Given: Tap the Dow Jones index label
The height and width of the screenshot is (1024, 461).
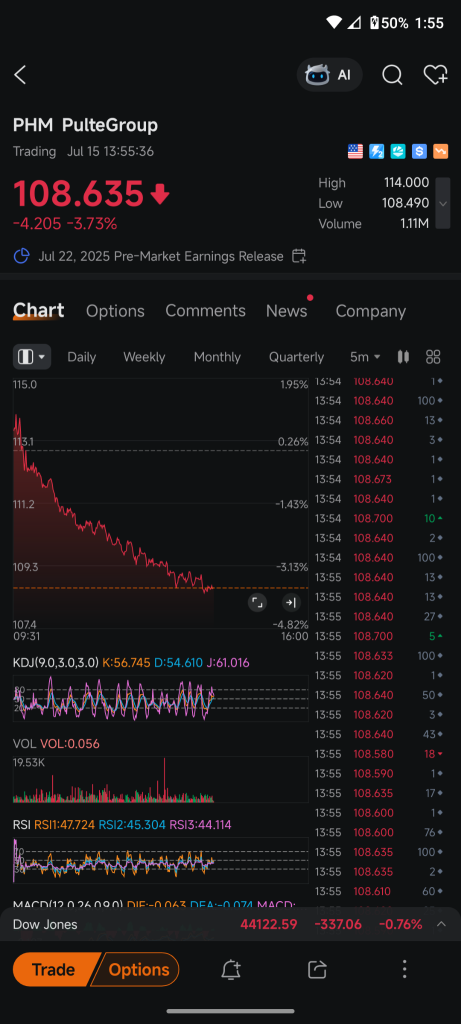Looking at the screenshot, I should pyautogui.click(x=45, y=924).
